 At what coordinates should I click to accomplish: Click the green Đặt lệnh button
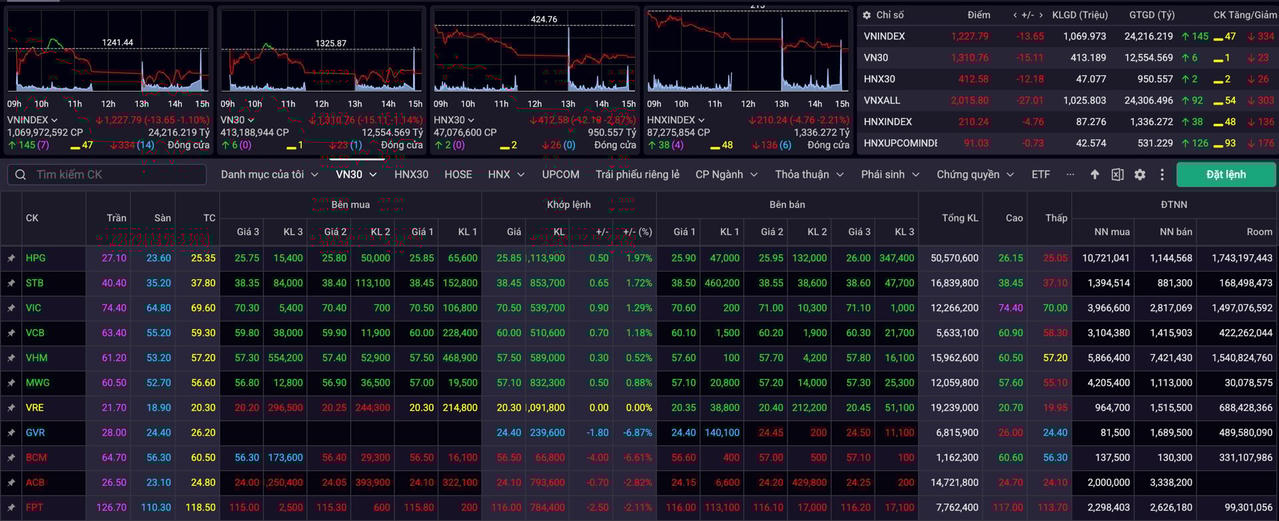(x=1226, y=174)
